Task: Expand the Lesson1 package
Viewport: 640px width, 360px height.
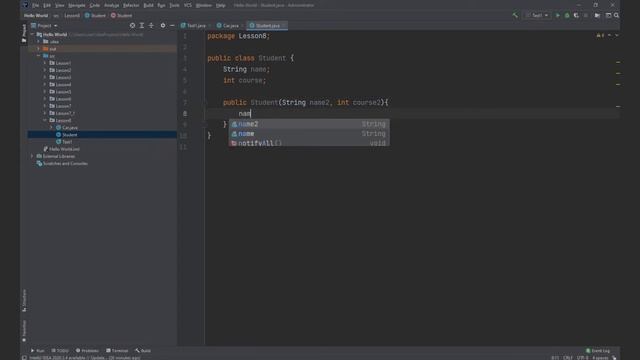Action: [45, 63]
